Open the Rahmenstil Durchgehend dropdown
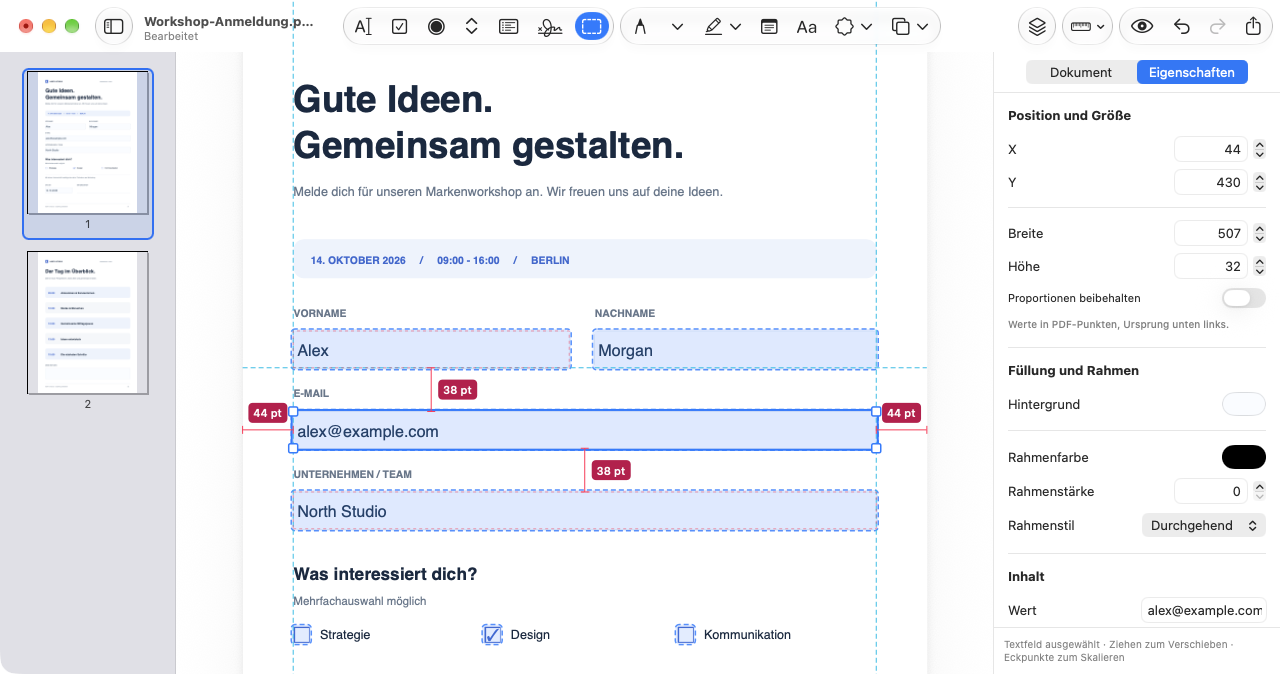This screenshot has height=674, width=1280. (x=1204, y=525)
